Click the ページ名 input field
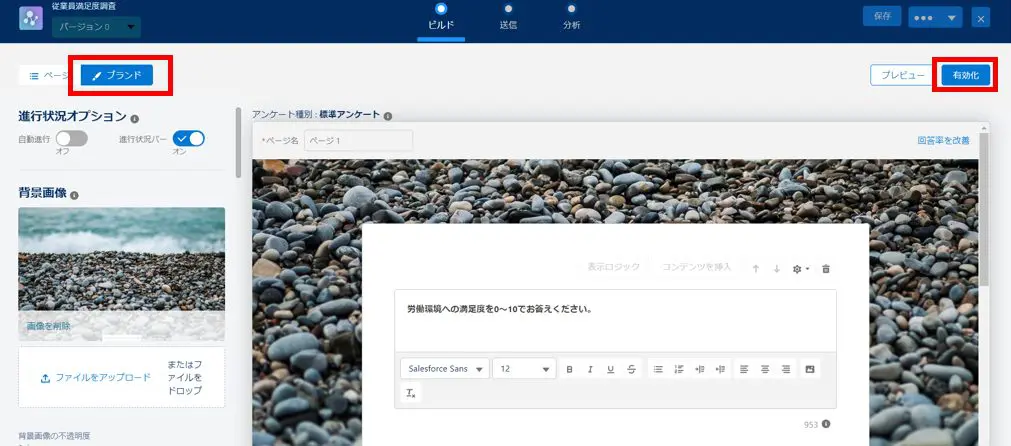Viewport: 1011px width, 446px height. tap(358, 141)
